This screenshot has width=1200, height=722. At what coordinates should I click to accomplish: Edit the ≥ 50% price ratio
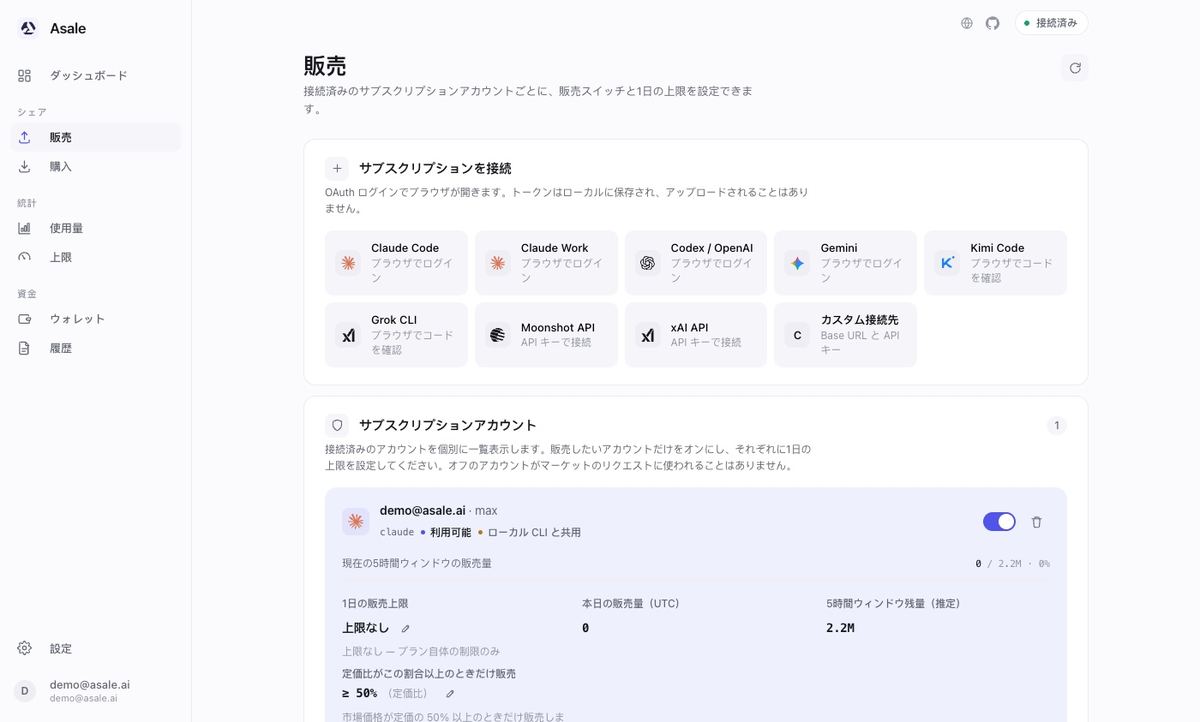450,694
